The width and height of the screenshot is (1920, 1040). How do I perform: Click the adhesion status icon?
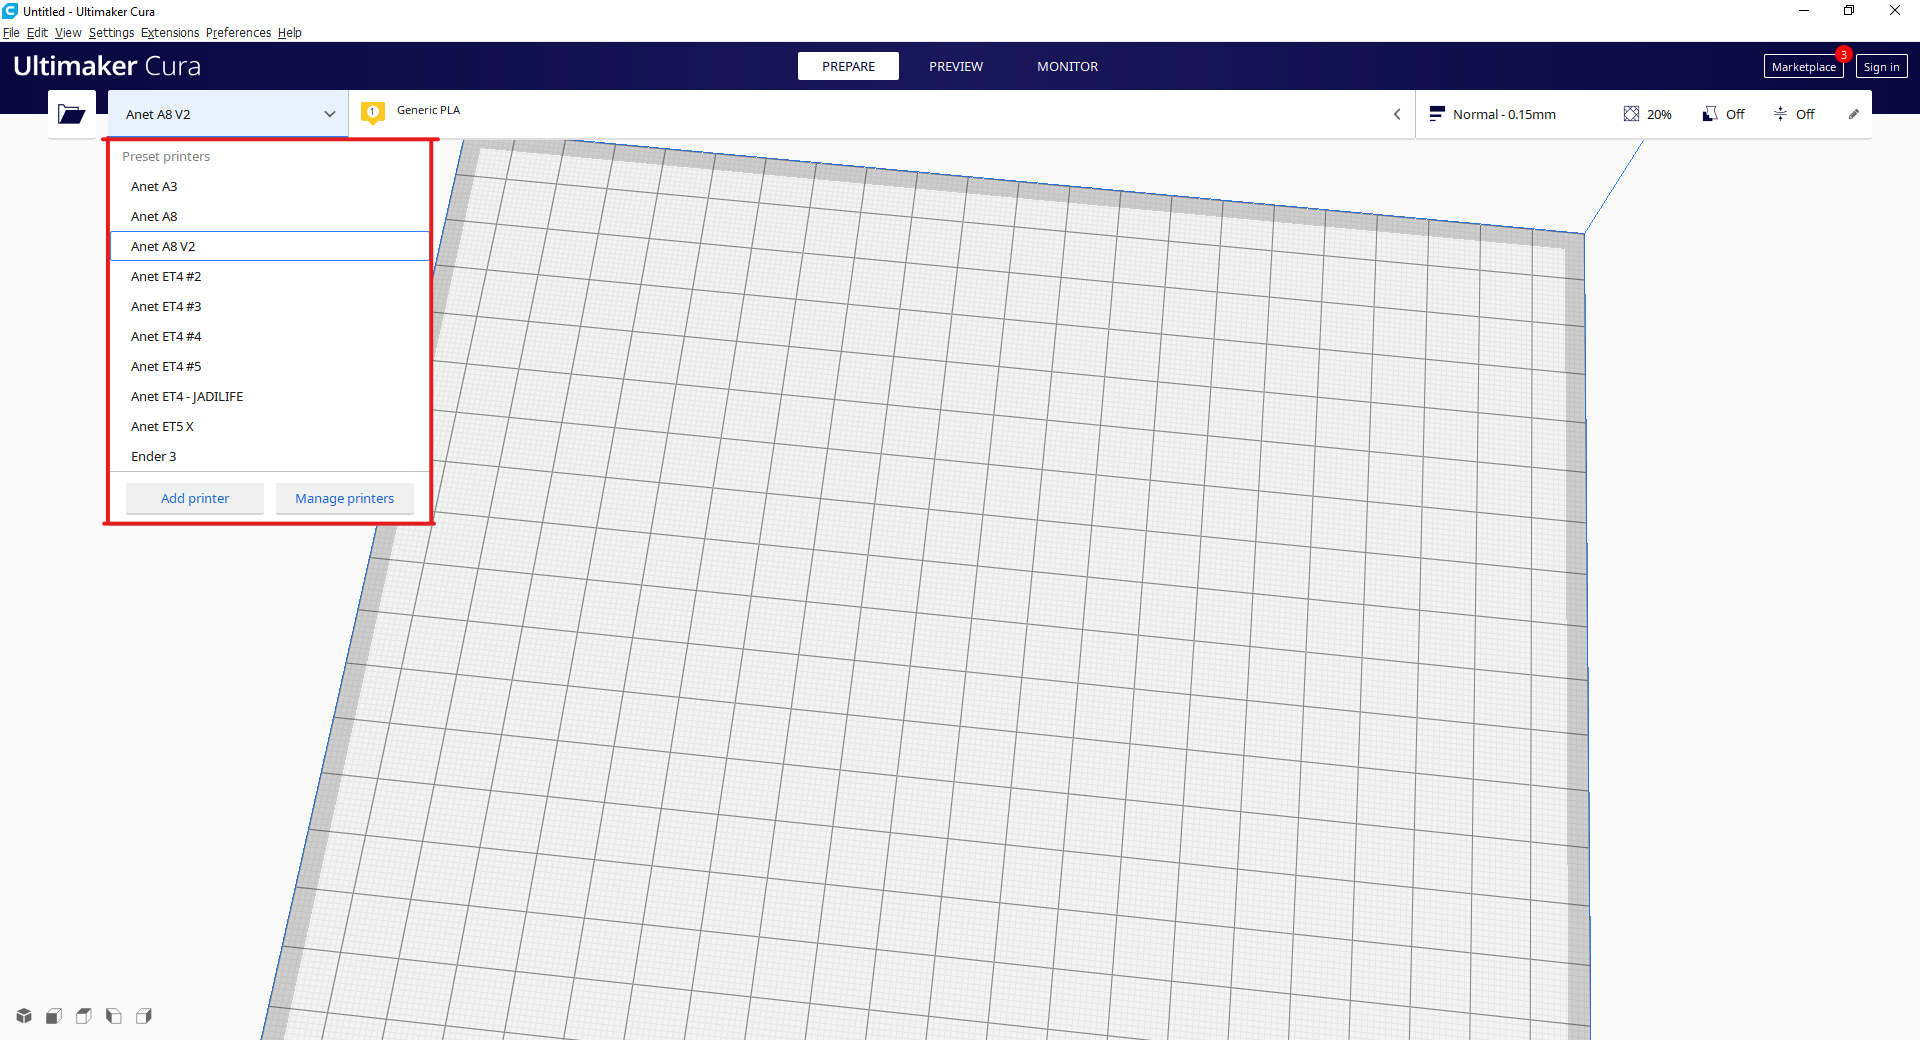pos(1780,114)
